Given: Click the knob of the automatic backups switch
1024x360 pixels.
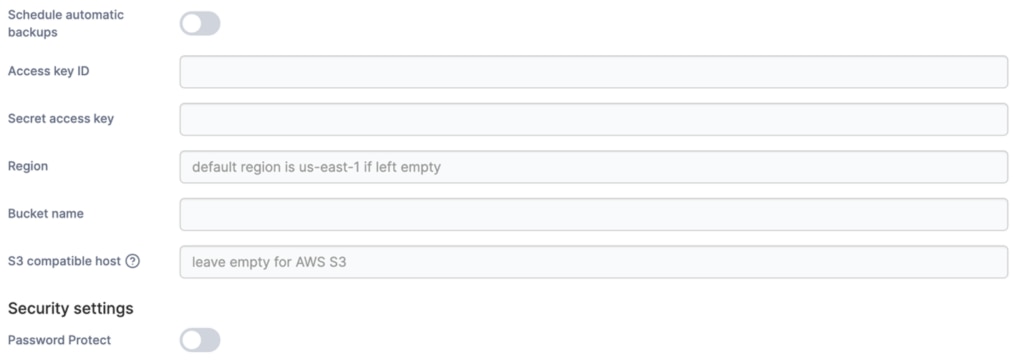Looking at the screenshot, I should (192, 24).
